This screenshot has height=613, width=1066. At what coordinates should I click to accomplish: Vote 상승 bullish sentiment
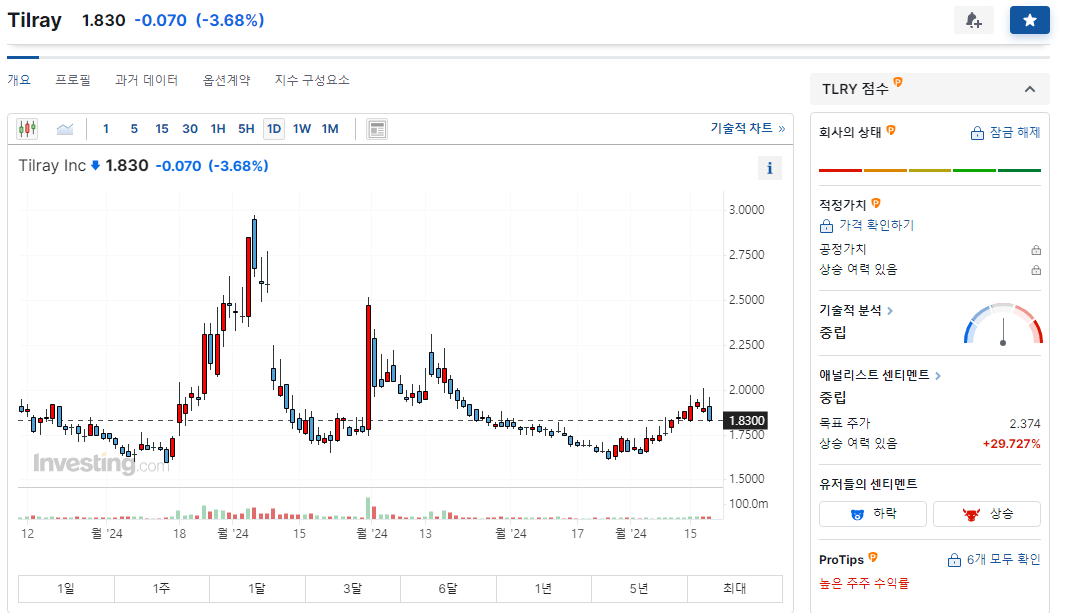coord(987,514)
